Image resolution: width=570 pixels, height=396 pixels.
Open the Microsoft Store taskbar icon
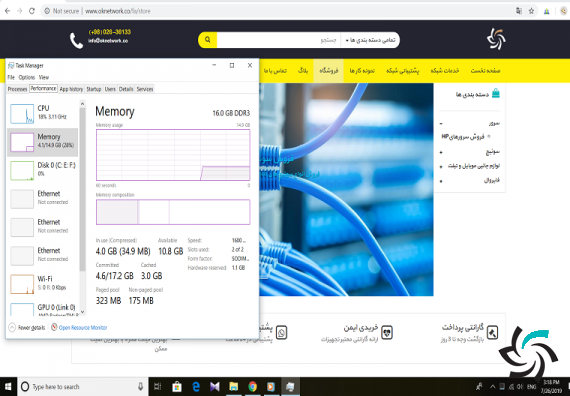[177, 387]
